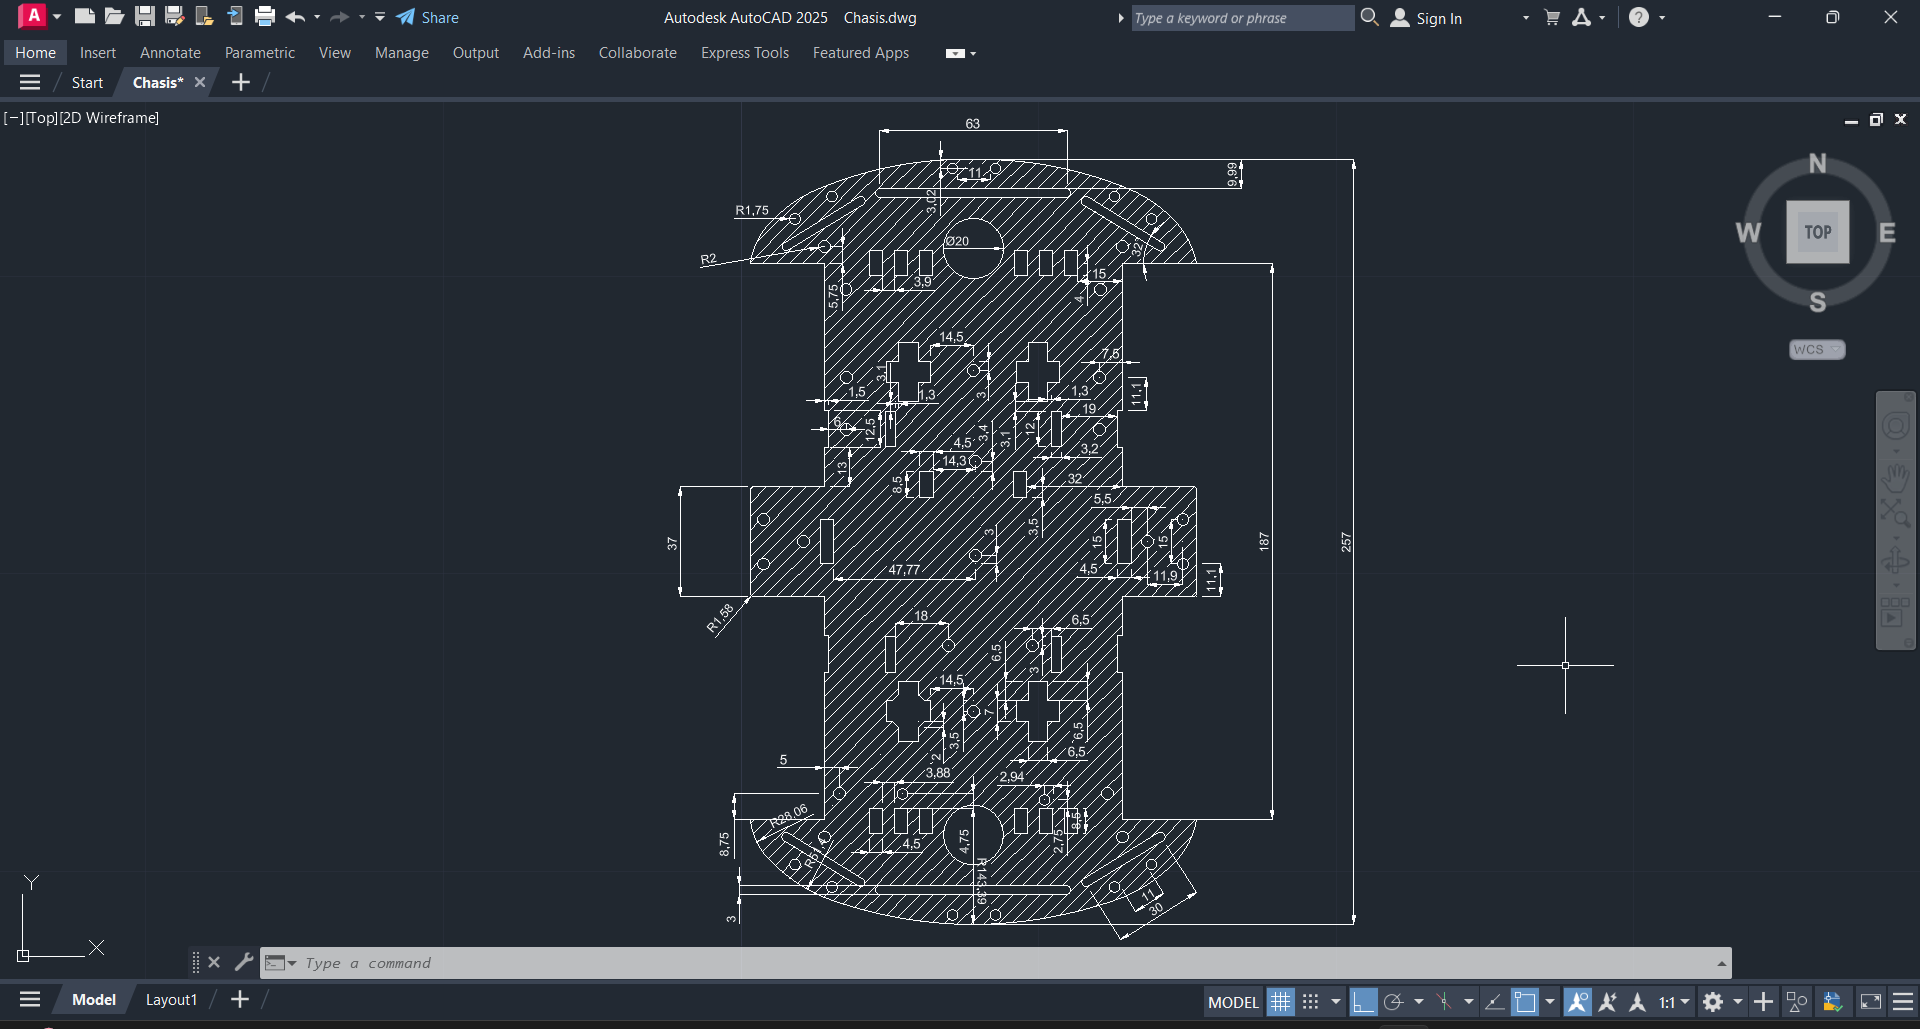Screen dimensions: 1920x1029
Task: Click the TOP face of ViewCube
Action: click(1817, 232)
